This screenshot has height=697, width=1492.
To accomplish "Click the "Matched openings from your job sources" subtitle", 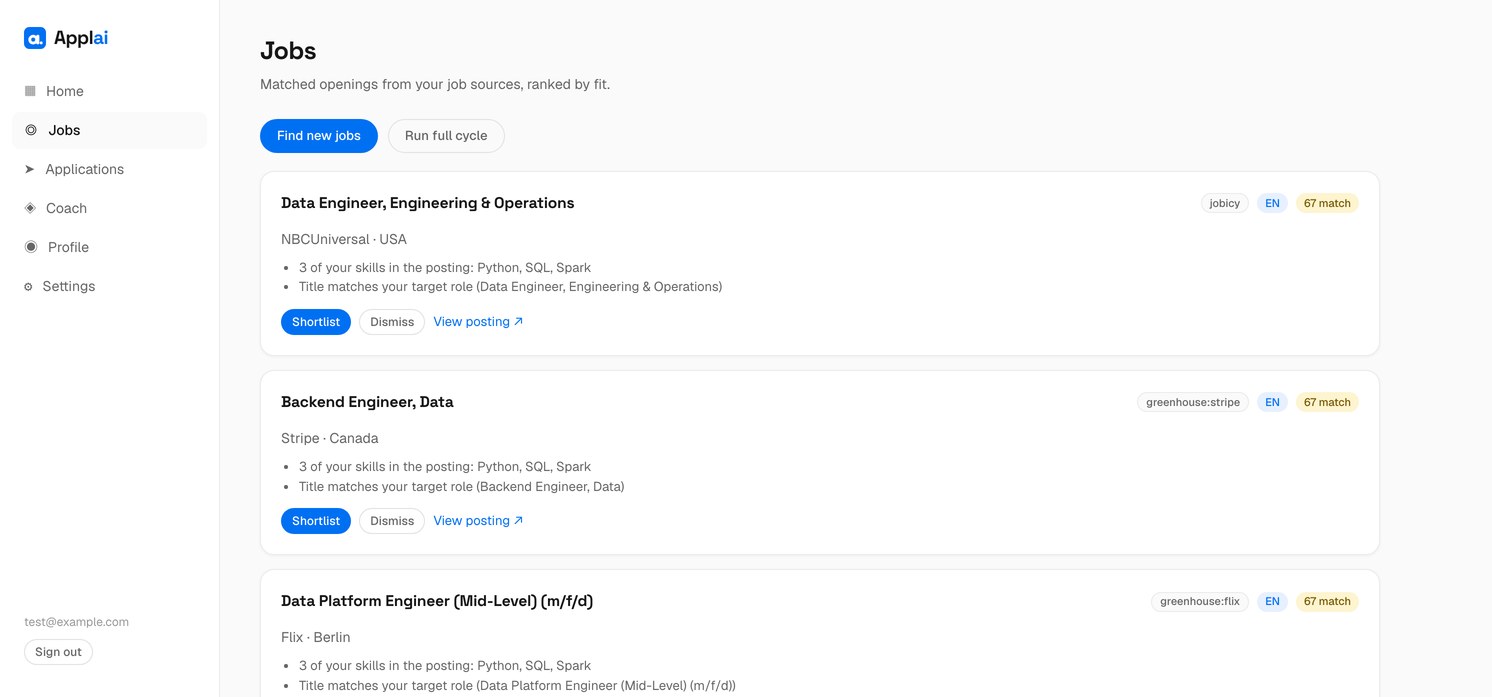I will coord(435,84).
